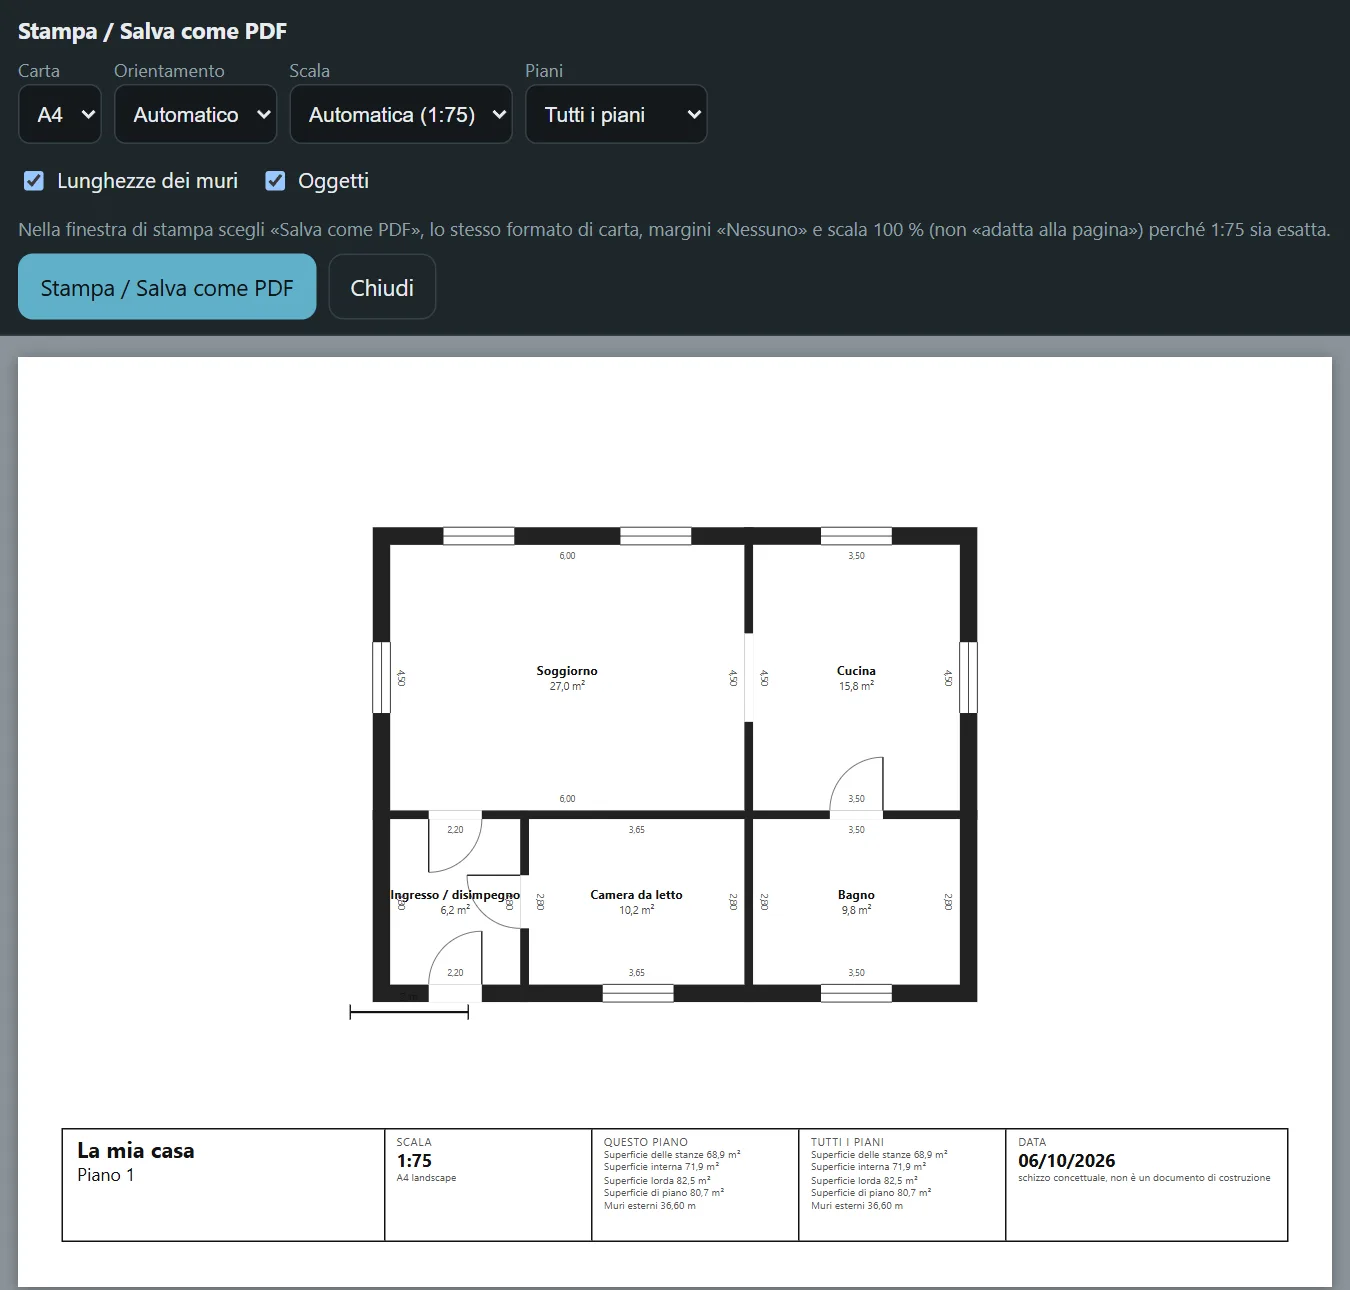1350x1290 pixels.
Task: Click the La mia casa title
Action: [136, 1151]
